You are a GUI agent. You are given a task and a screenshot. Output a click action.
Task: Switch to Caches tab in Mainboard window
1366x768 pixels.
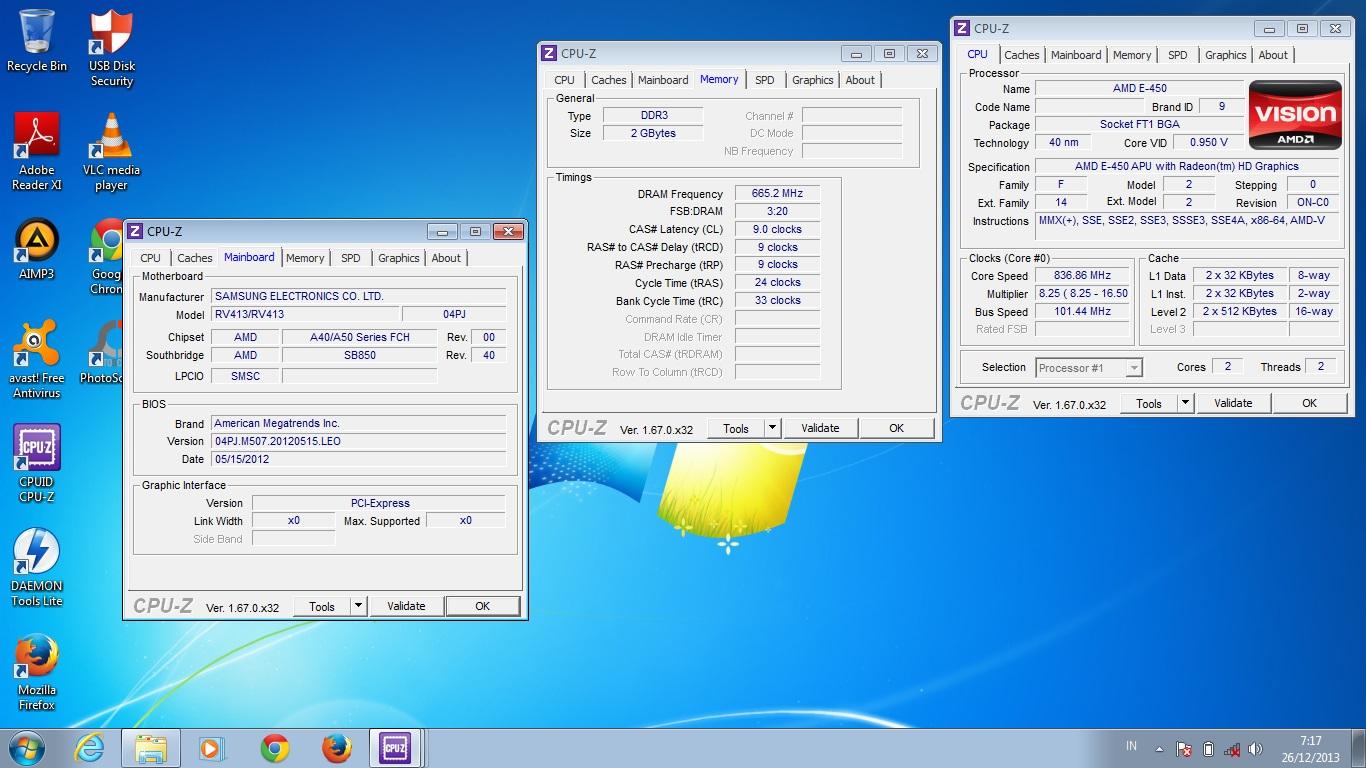pyautogui.click(x=194, y=258)
